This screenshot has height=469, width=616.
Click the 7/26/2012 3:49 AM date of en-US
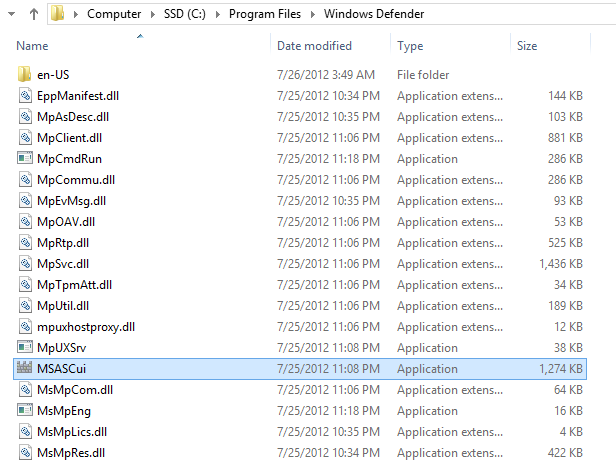326,75
